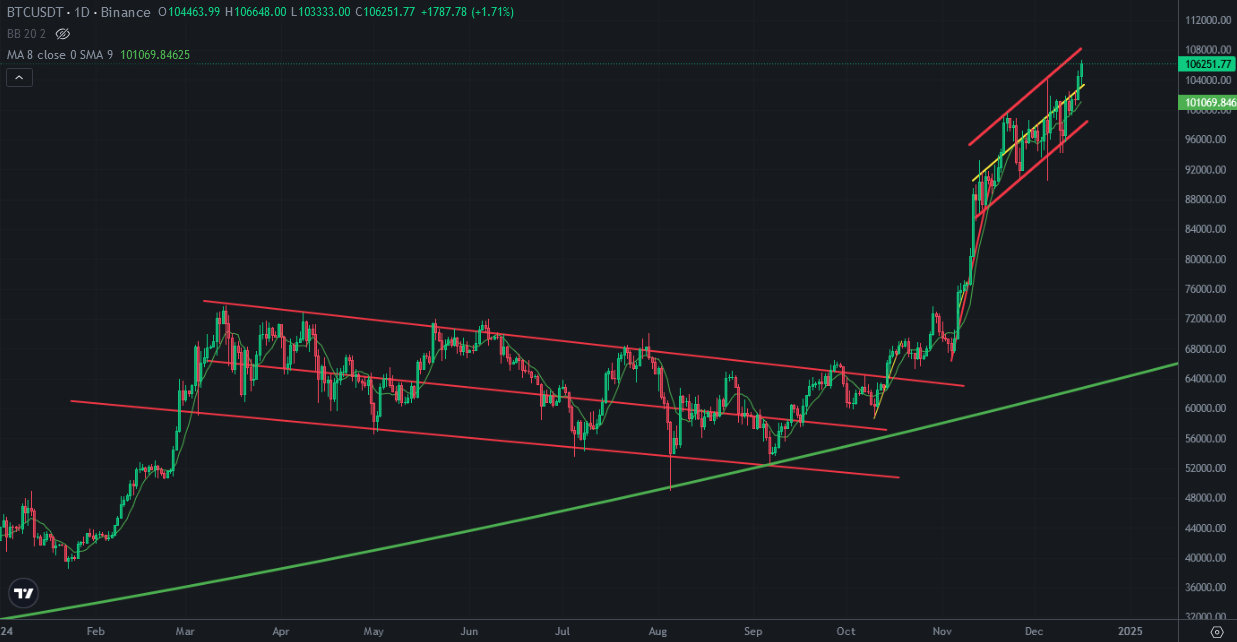Click the 40000.00 price axis label
The width and height of the screenshot is (1237, 642).
1208,558
